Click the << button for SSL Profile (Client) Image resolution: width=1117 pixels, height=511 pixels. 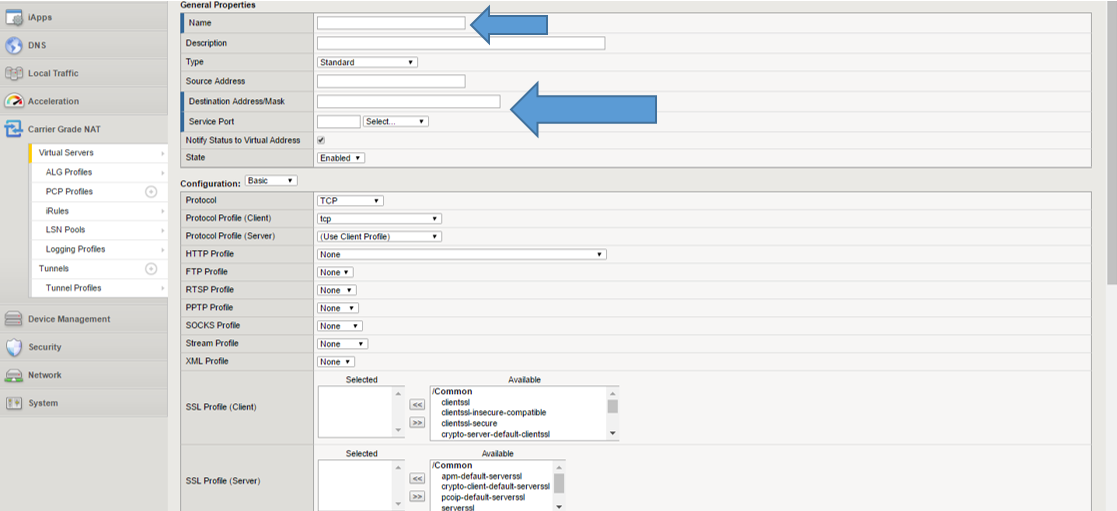[x=417, y=404]
